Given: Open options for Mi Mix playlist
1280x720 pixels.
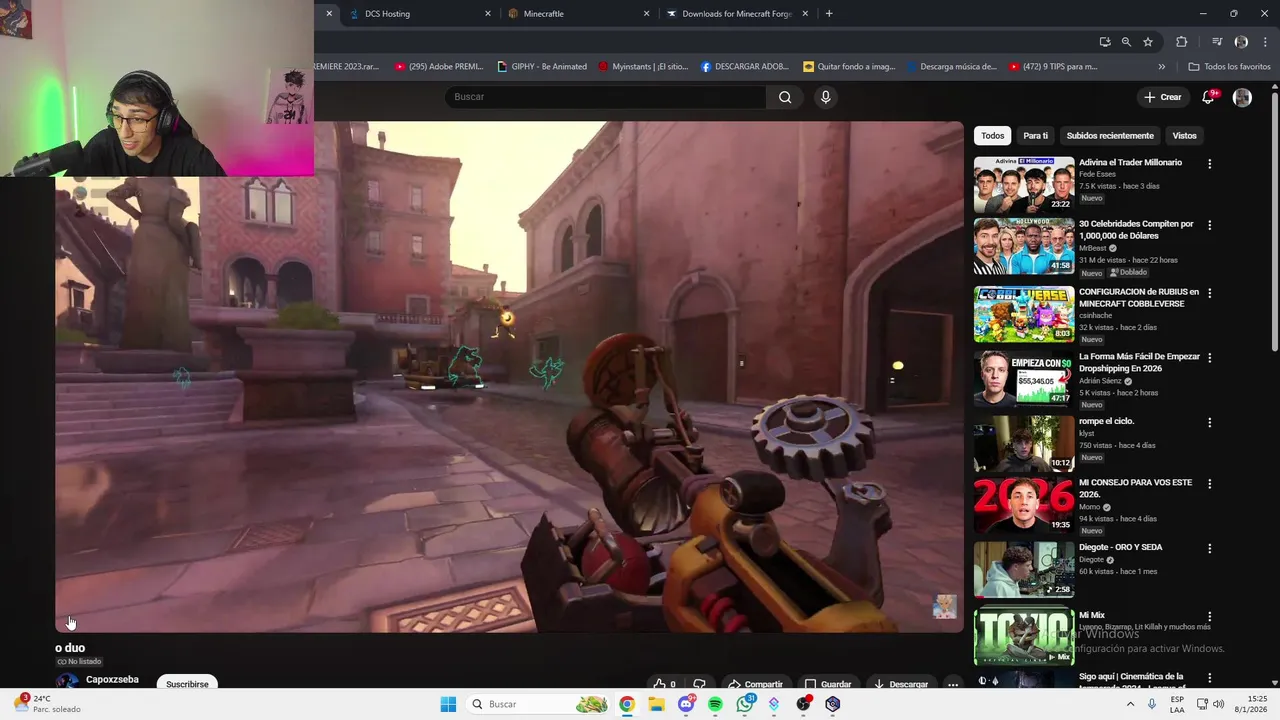Looking at the screenshot, I should point(1209,617).
